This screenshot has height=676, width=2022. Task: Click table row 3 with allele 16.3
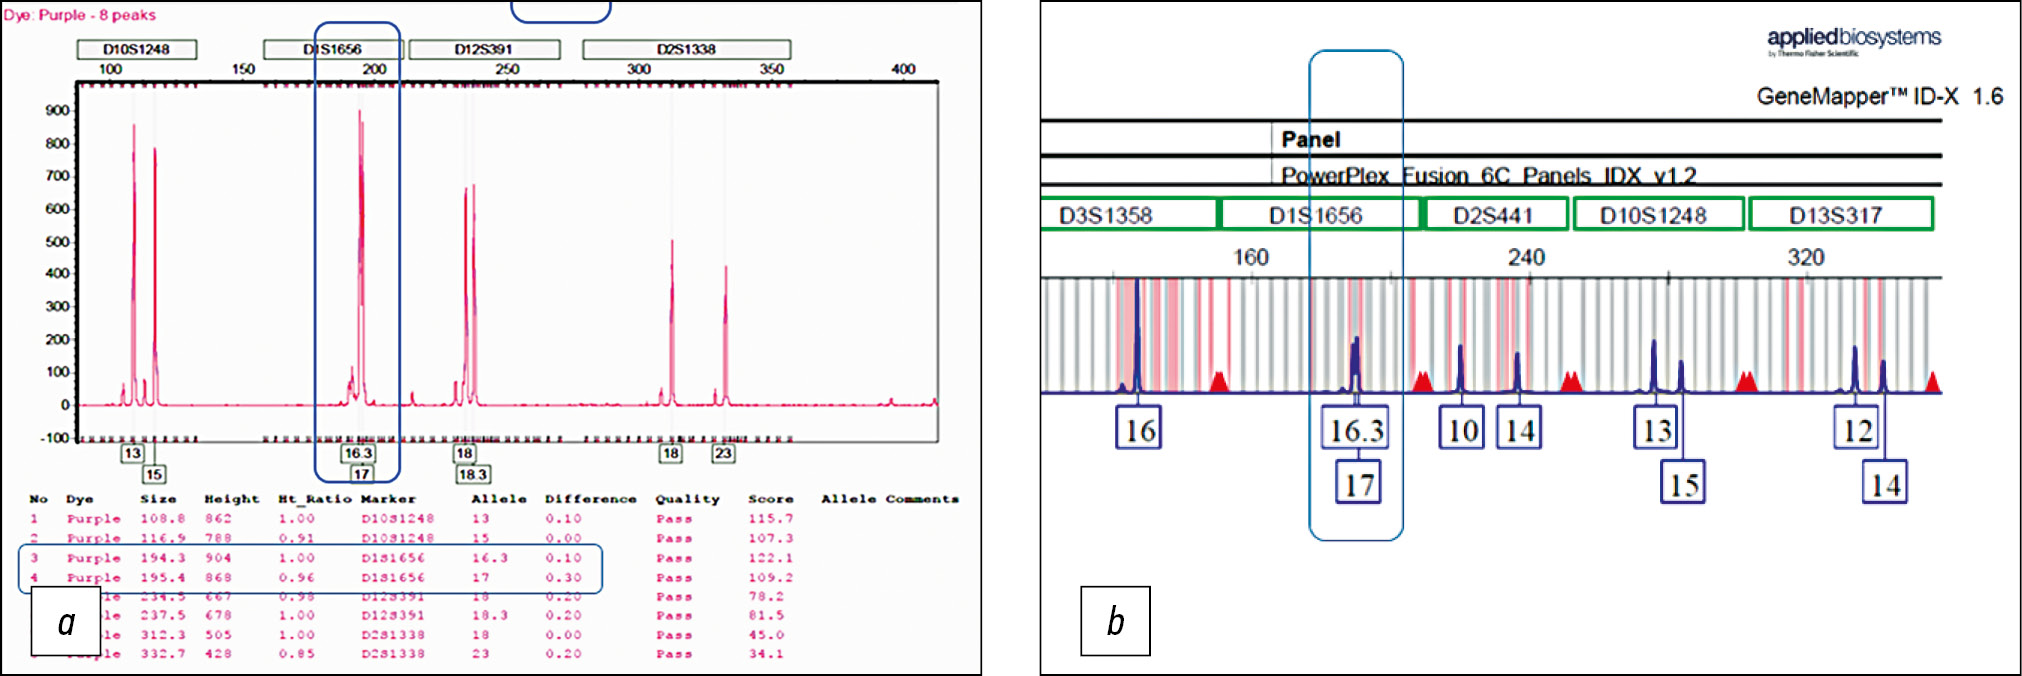(x=310, y=558)
